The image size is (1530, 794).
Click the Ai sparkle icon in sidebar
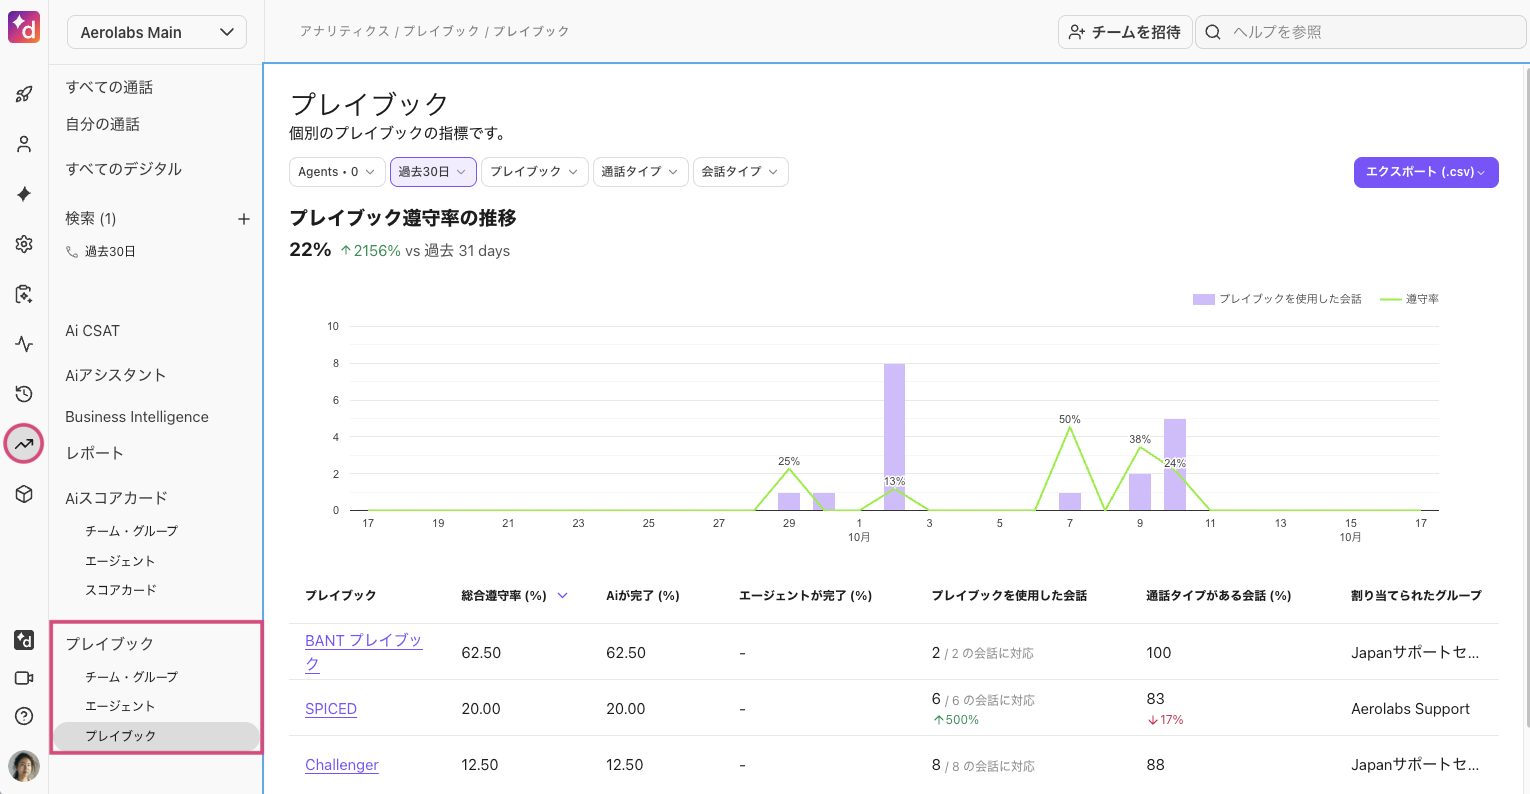pos(24,194)
